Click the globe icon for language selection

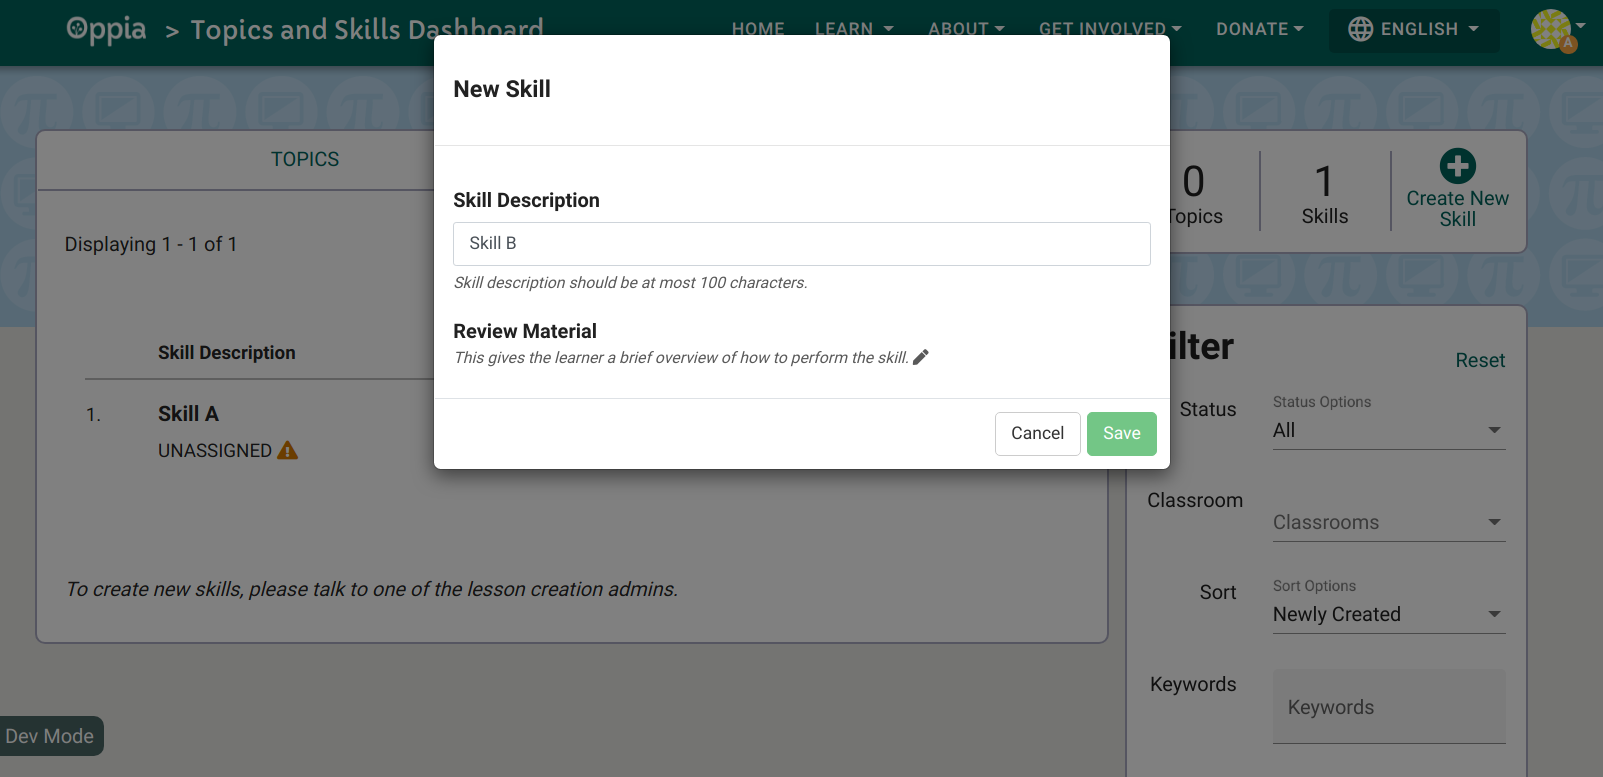tap(1360, 29)
